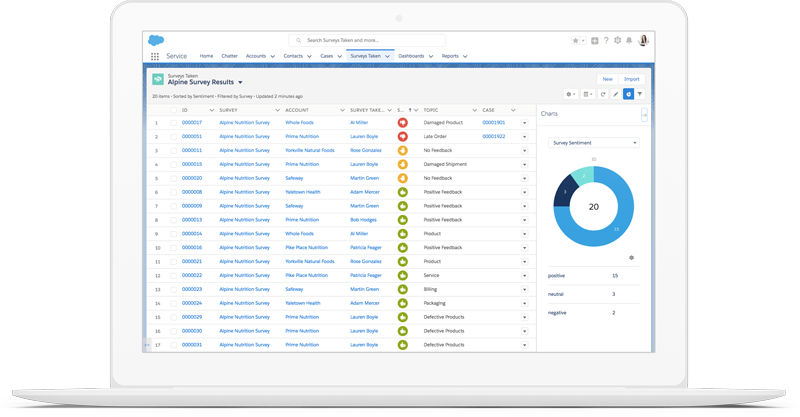This screenshot has height=417, width=800.
Task: Open List View Controls gear
Action: point(570,94)
